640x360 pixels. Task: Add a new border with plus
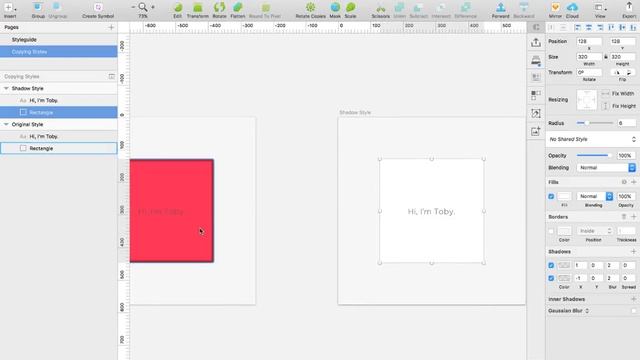(x=633, y=217)
